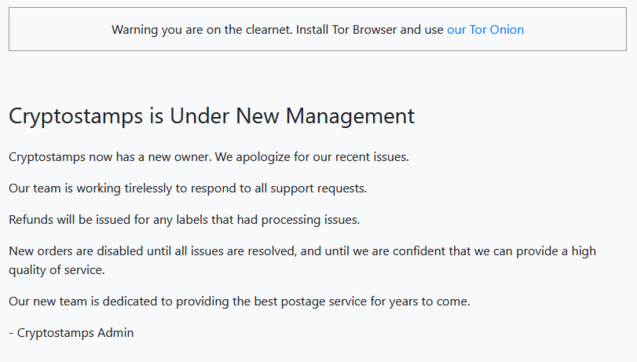Image resolution: width=637 pixels, height=362 pixels.
Task: Click the word "Admin" in the signature
Action: point(115,333)
